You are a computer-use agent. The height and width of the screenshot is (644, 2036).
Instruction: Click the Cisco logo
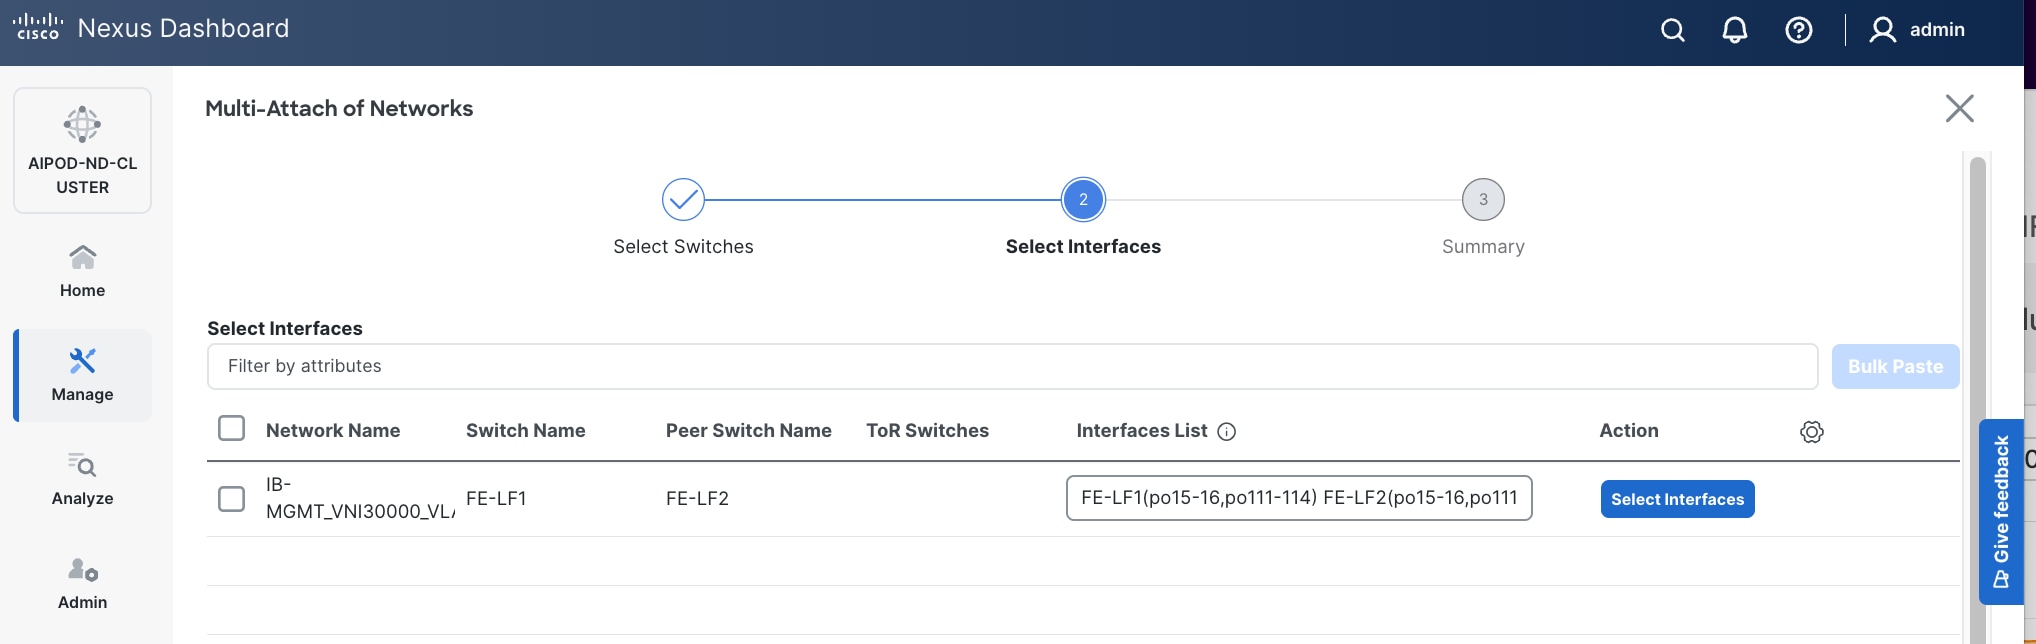[38, 27]
